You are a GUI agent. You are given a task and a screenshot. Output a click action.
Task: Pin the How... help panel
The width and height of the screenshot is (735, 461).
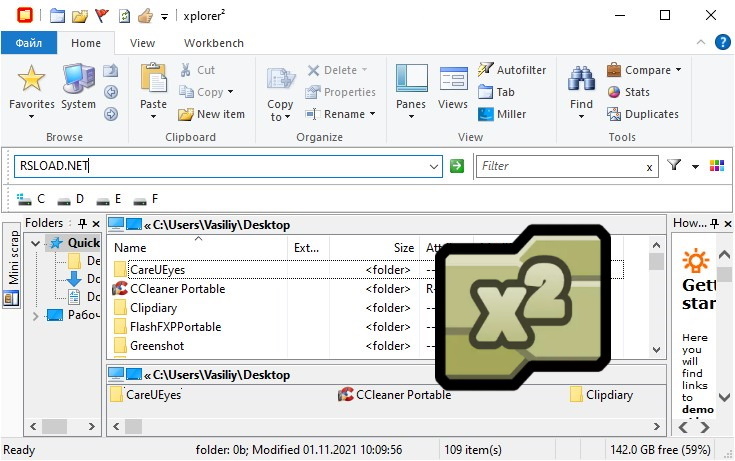714,223
